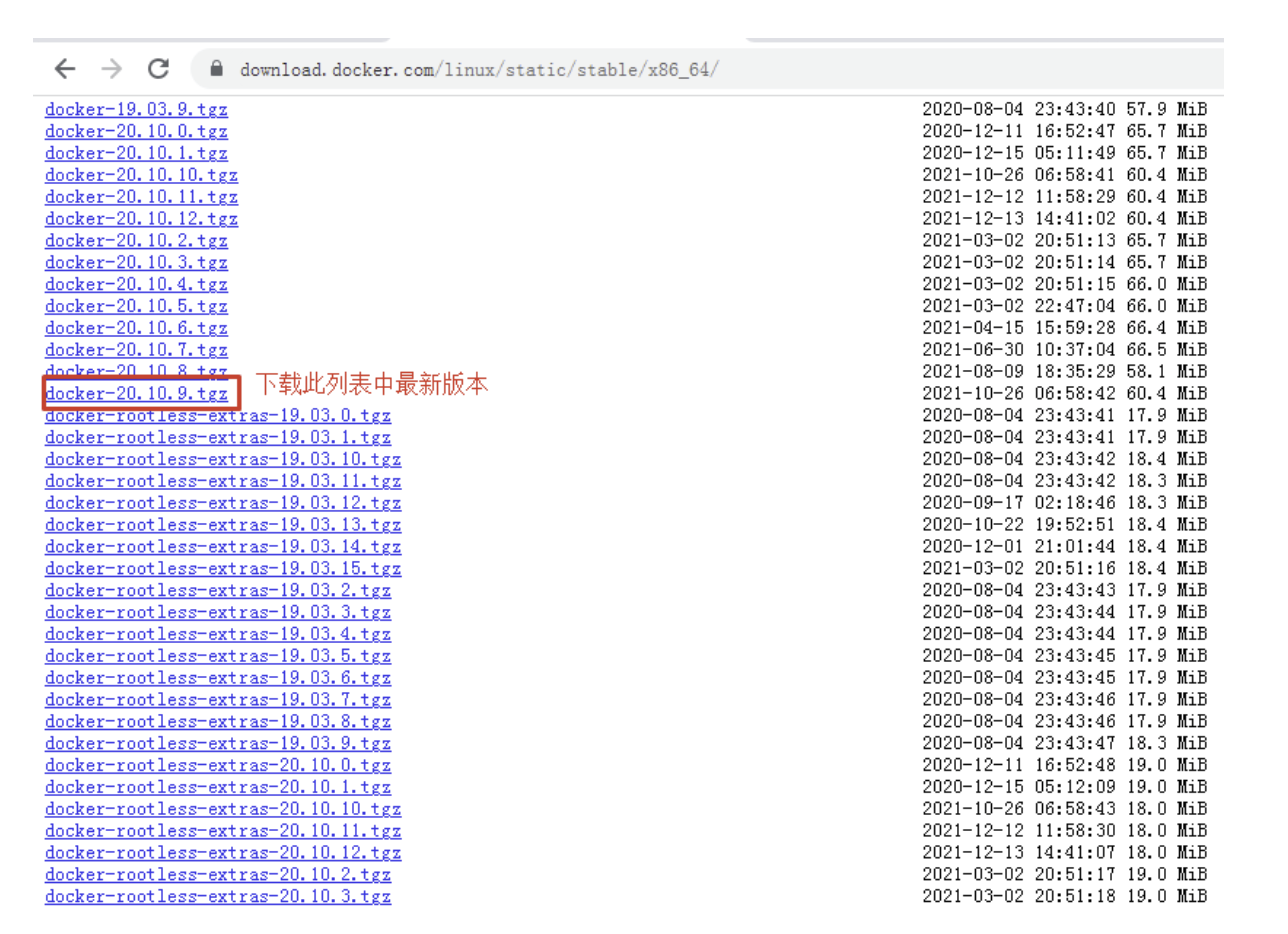This screenshot has height=934, width=1288.
Task: Download docker-rootless-extras-19.03.0.tgz
Action: click(218, 416)
